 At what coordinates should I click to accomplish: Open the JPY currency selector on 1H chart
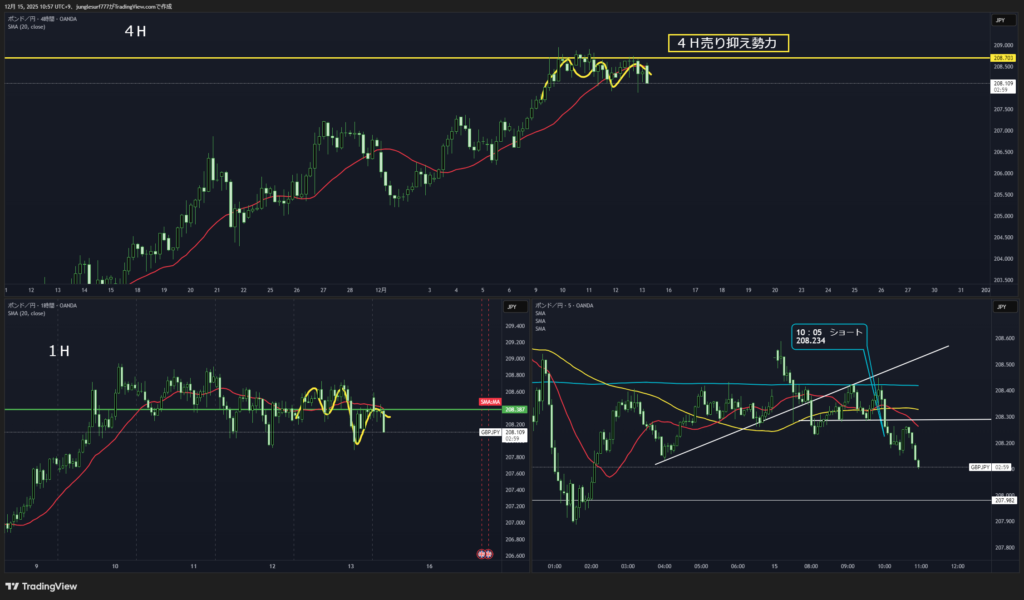[x=511, y=308]
